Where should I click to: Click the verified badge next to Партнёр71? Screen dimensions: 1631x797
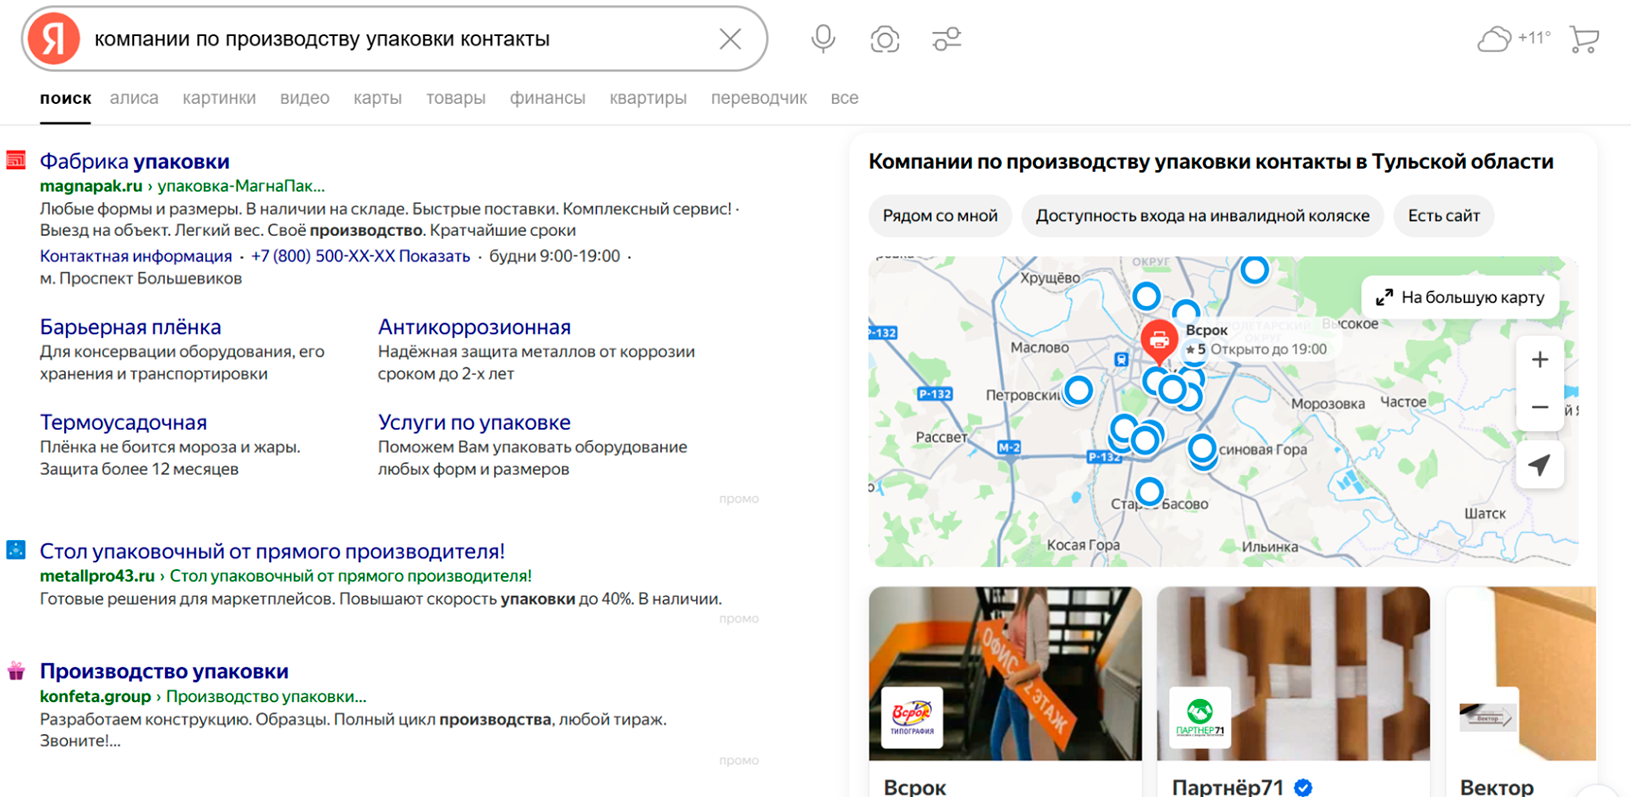point(1303,787)
